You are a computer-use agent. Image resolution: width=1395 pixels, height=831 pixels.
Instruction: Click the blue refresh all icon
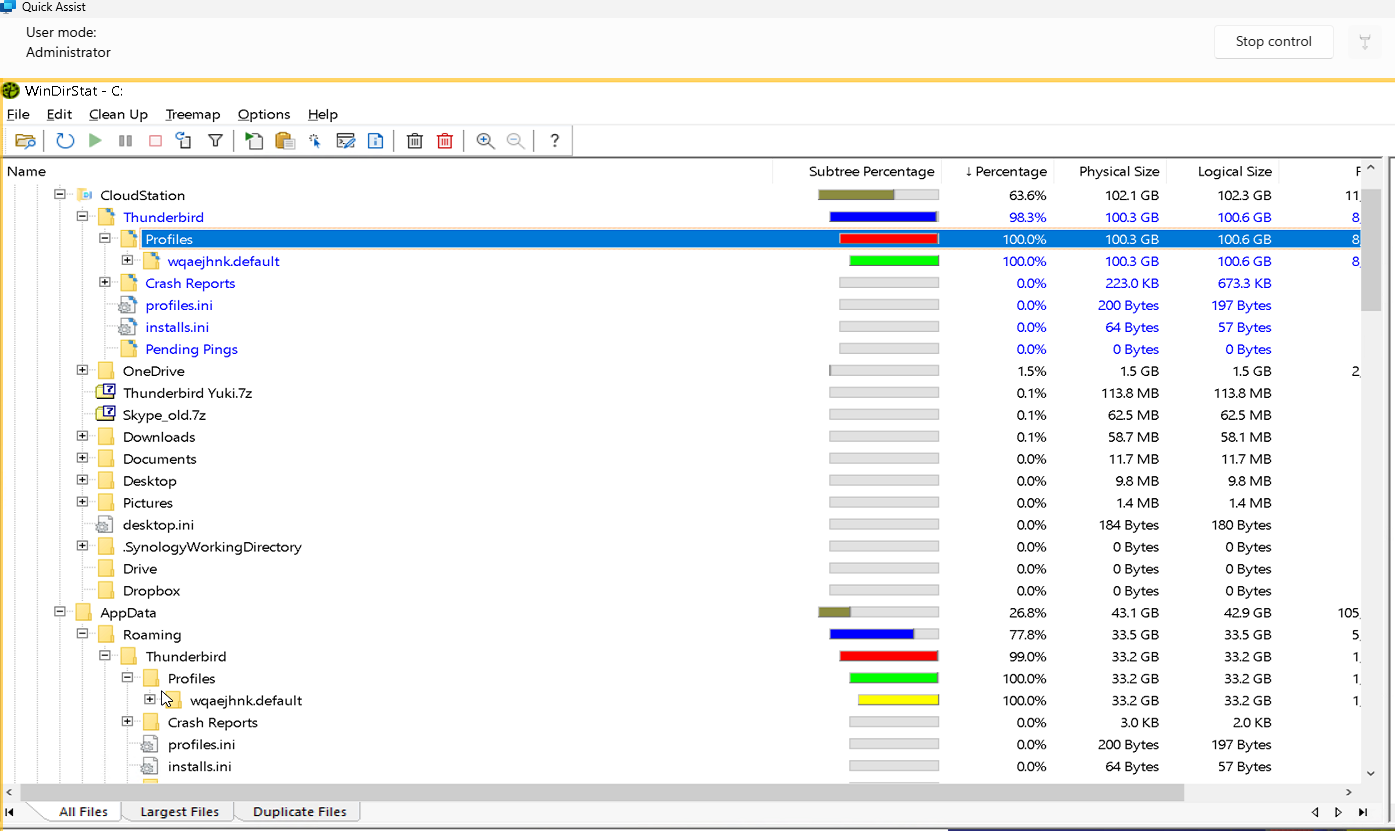(65, 141)
